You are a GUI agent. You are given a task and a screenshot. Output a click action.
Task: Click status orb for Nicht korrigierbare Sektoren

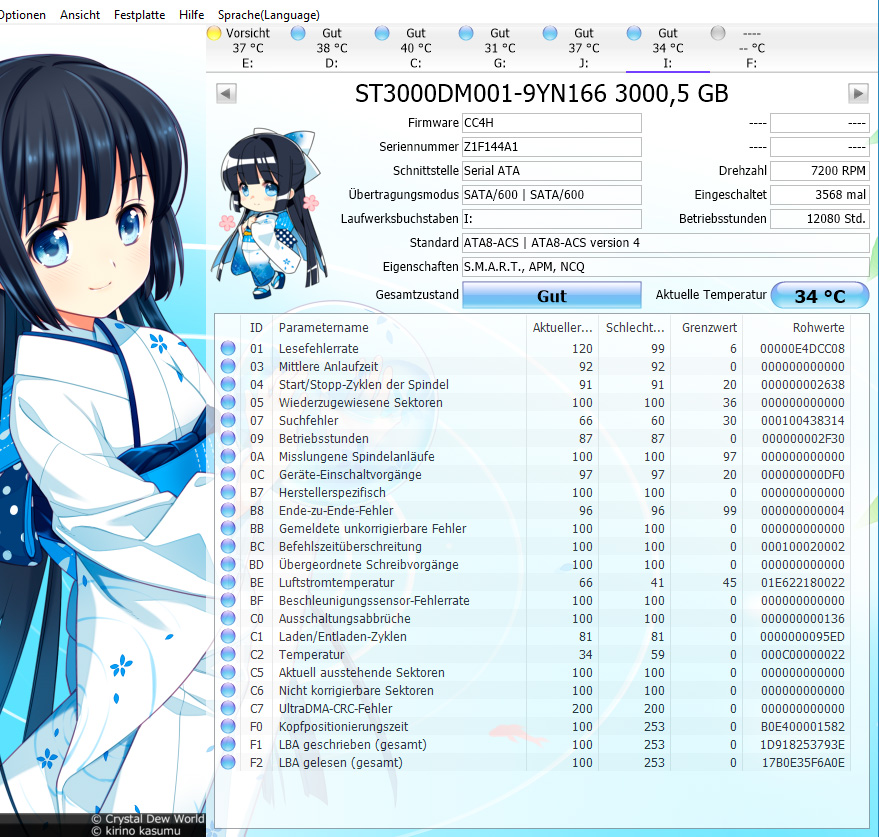228,690
